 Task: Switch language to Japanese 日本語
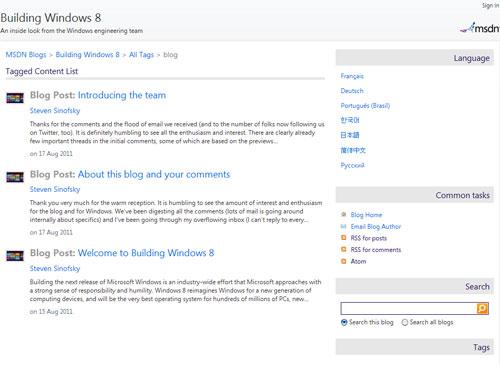350,135
